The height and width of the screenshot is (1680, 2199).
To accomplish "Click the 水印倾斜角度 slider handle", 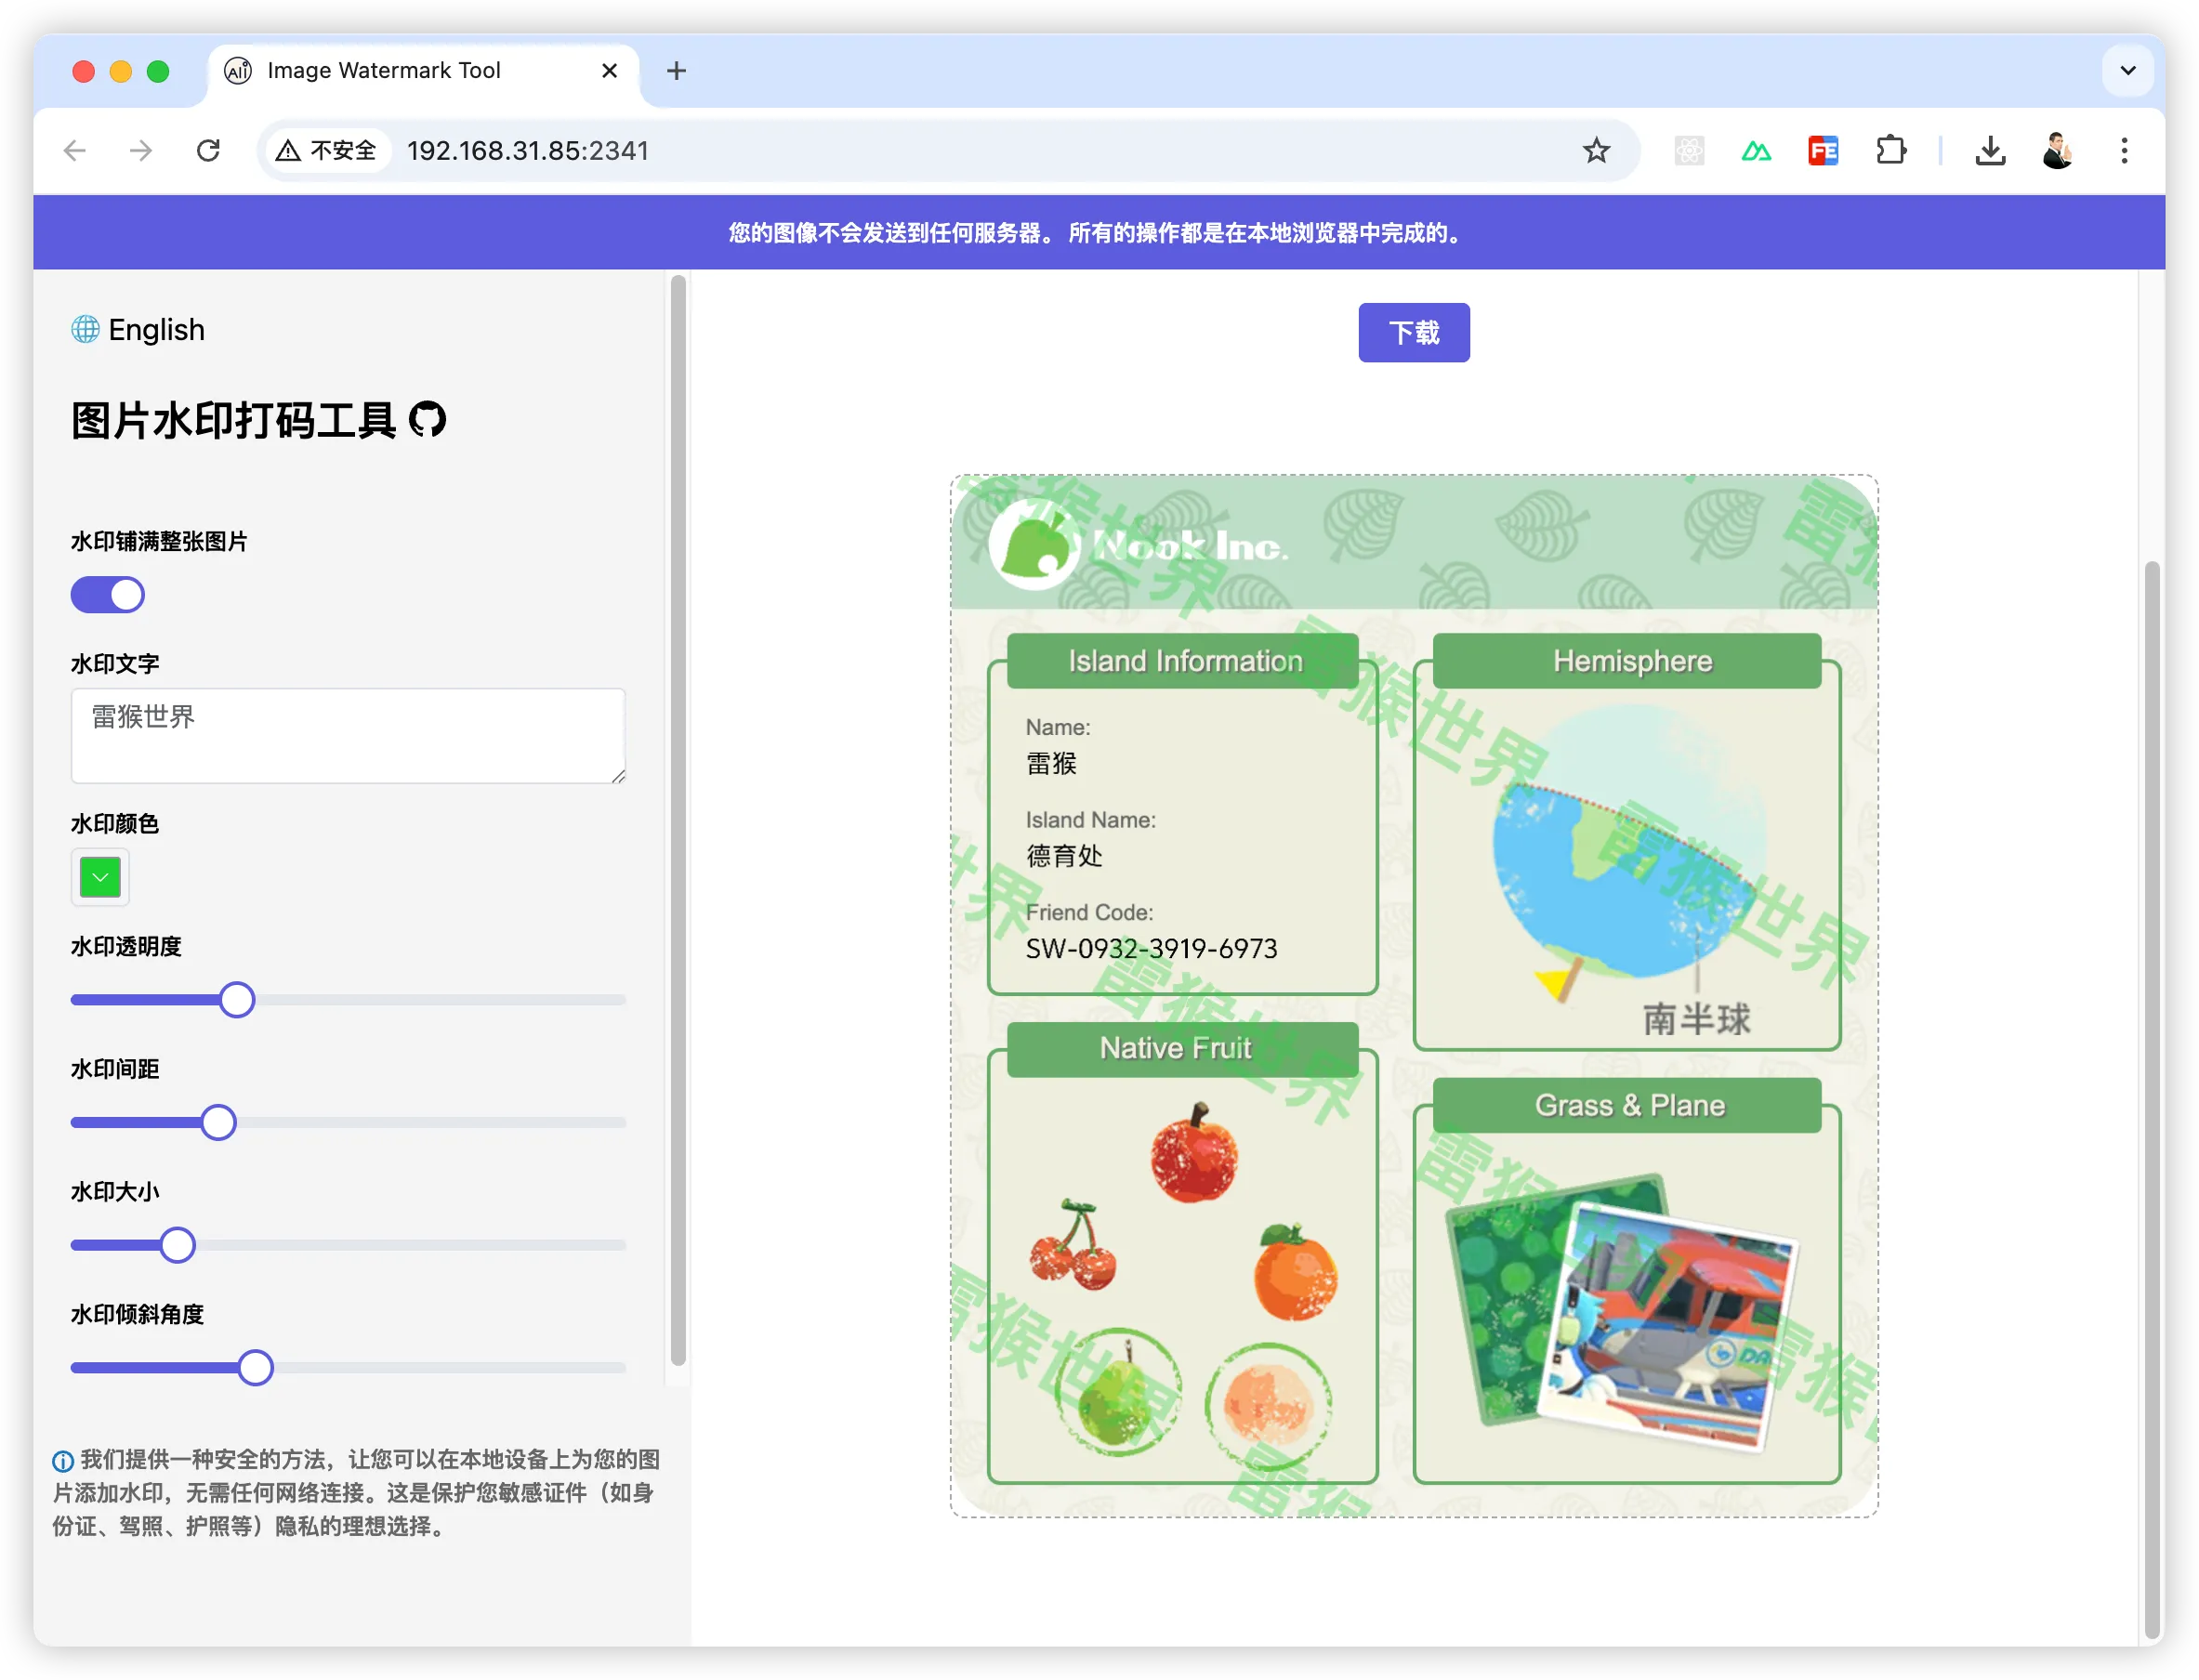I will (256, 1367).
